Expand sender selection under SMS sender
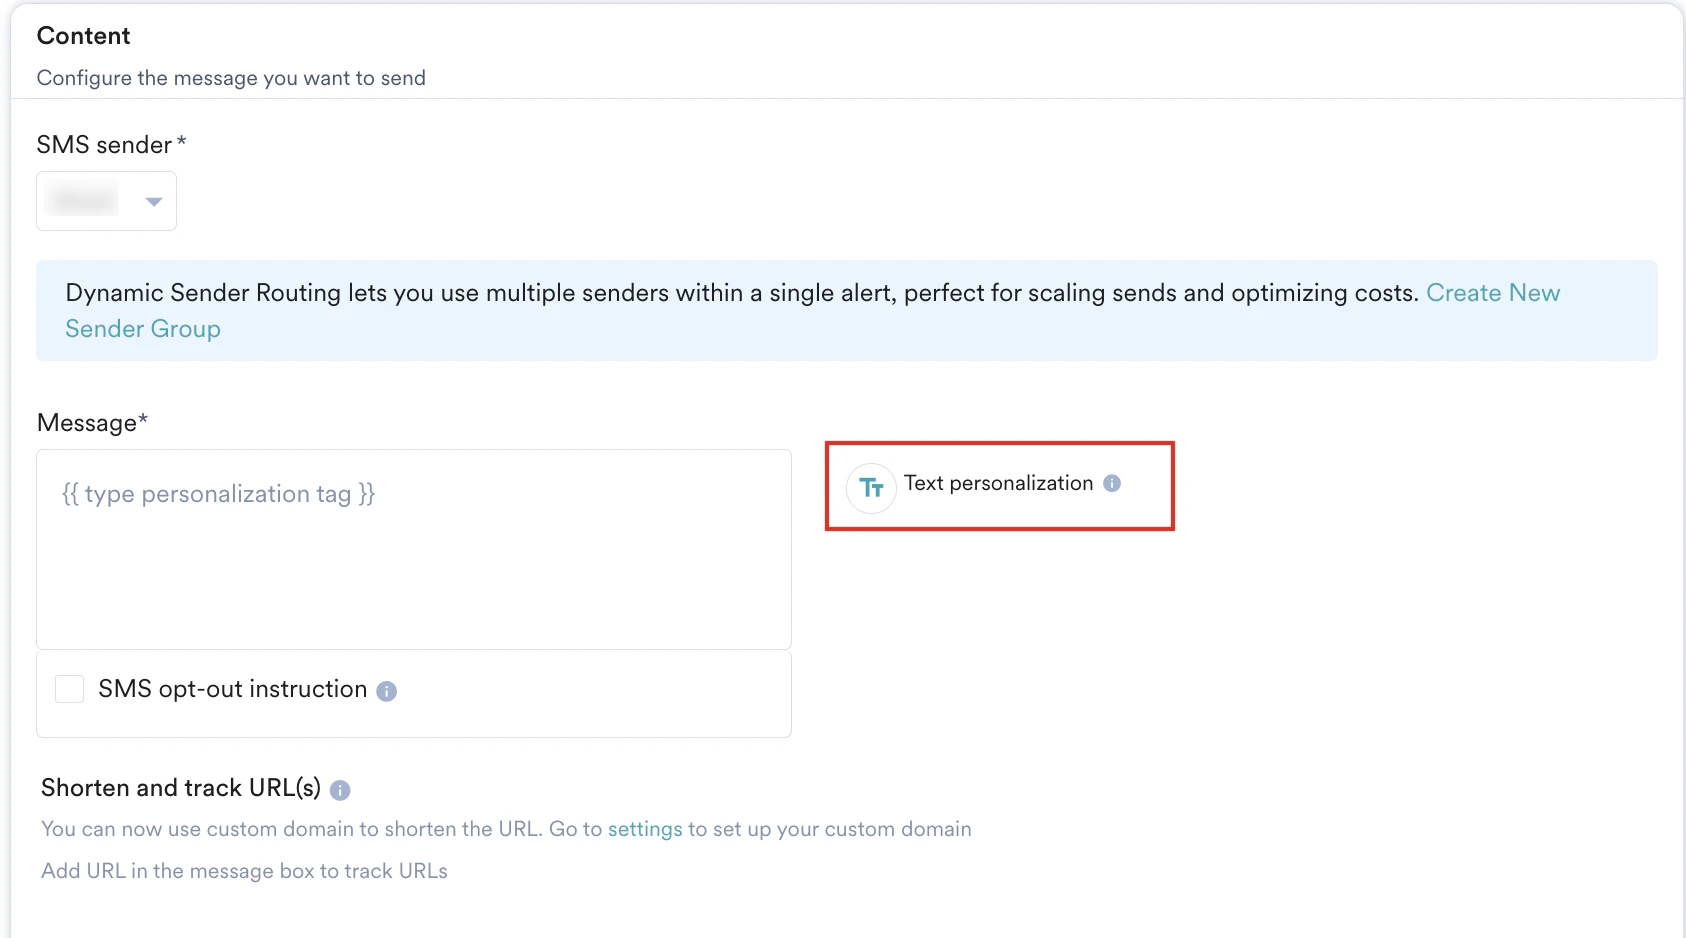 click(106, 201)
